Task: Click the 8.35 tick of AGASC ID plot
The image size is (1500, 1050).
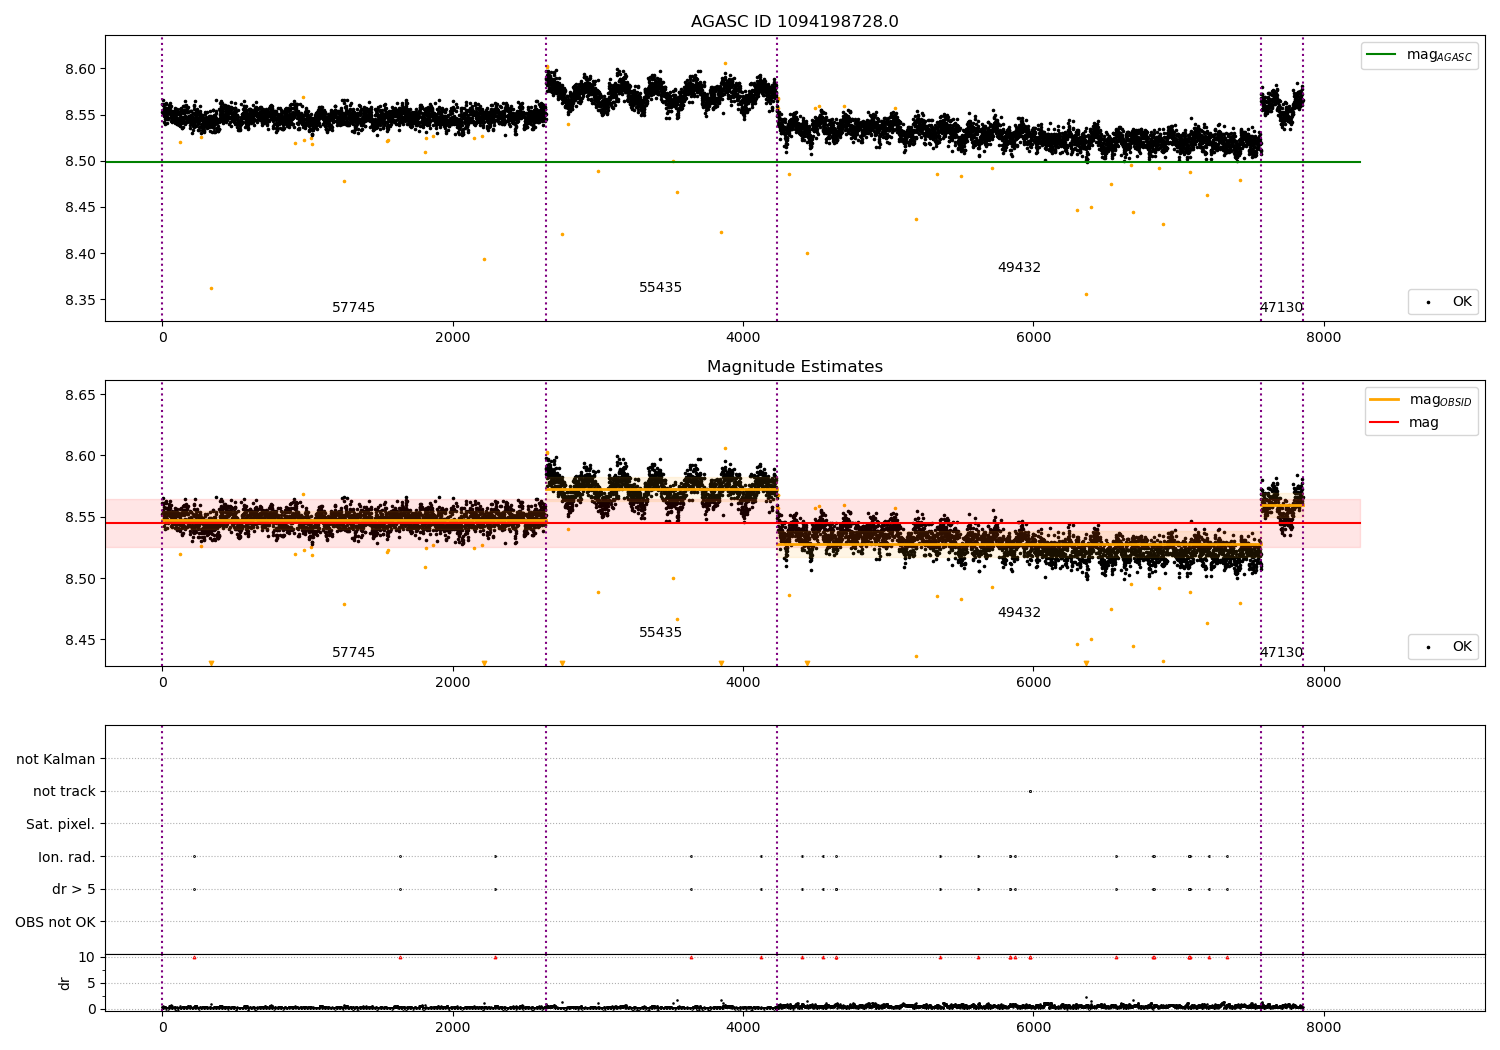Action: pos(81,300)
